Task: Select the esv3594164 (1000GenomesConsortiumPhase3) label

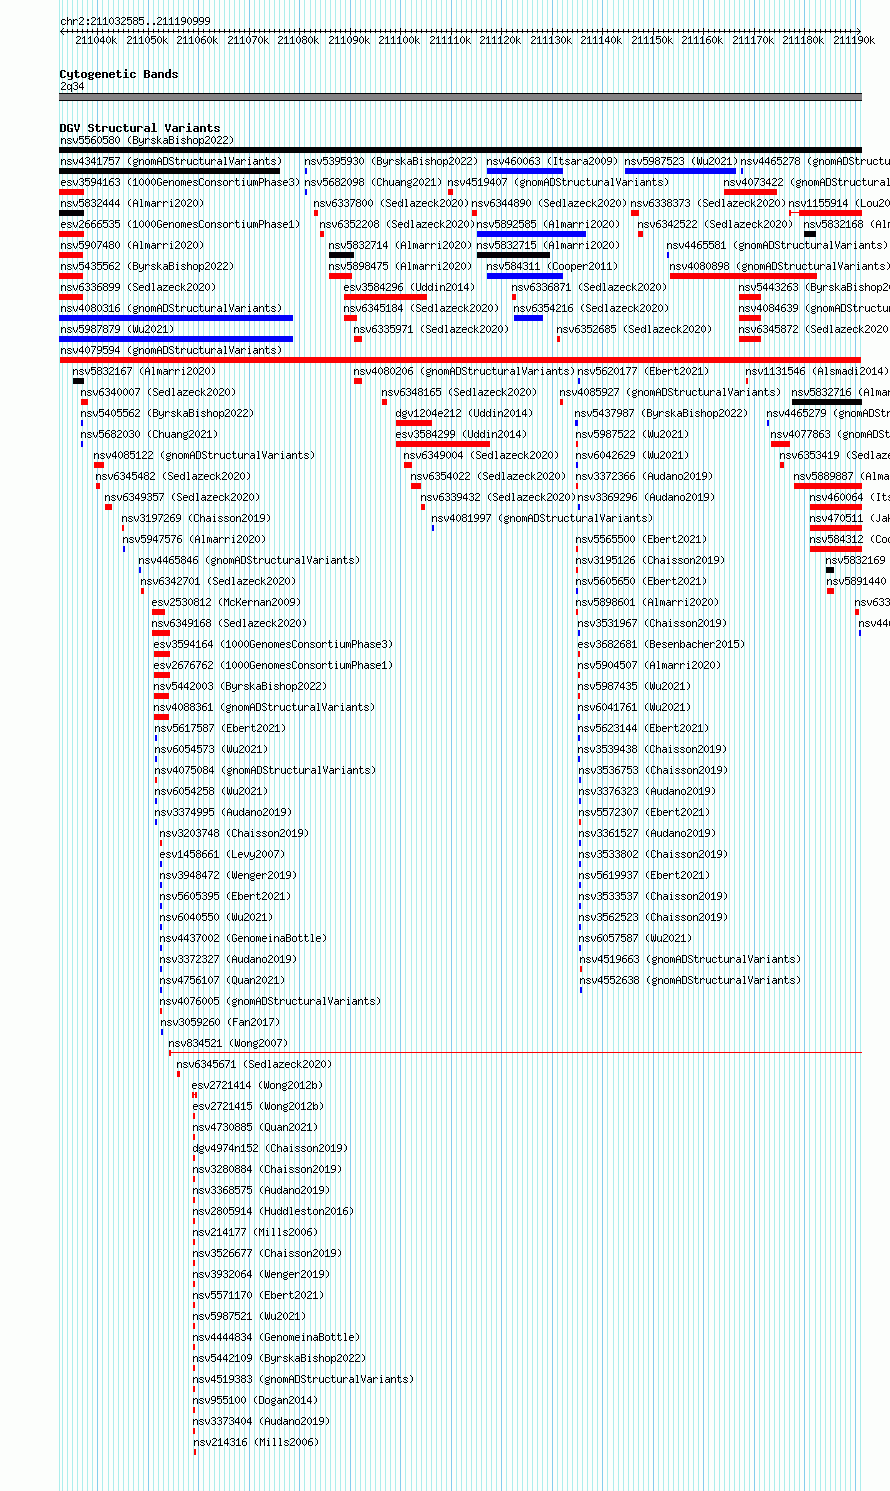Action: point(273,645)
